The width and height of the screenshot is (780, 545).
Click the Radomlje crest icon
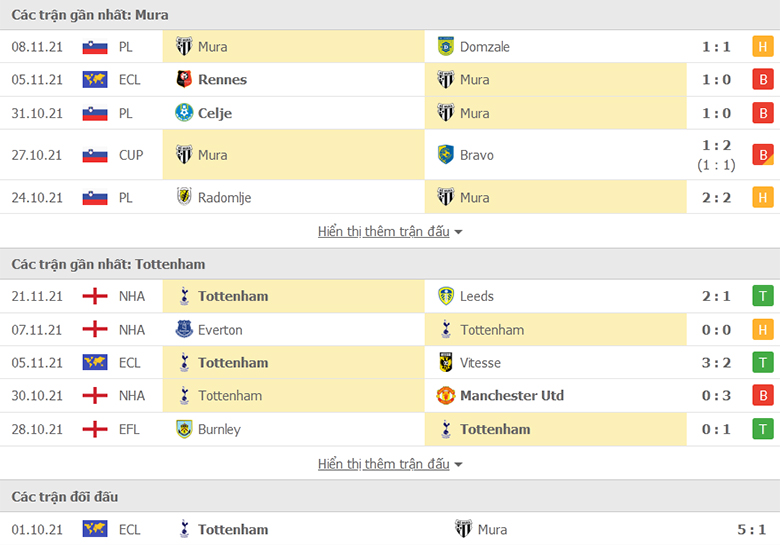coord(184,197)
